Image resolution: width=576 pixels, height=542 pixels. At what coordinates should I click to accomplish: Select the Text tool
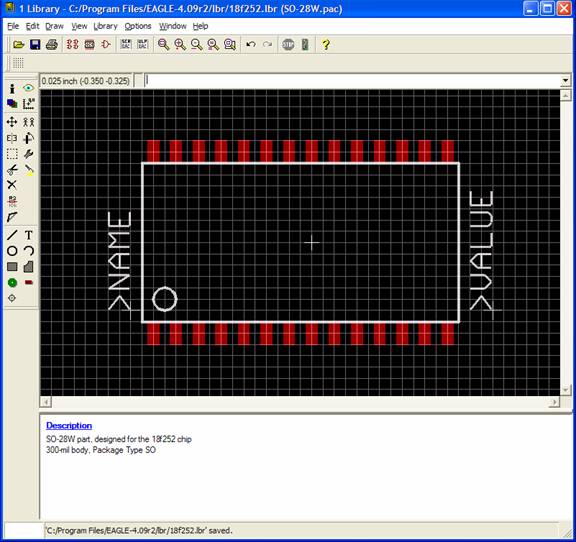point(29,235)
